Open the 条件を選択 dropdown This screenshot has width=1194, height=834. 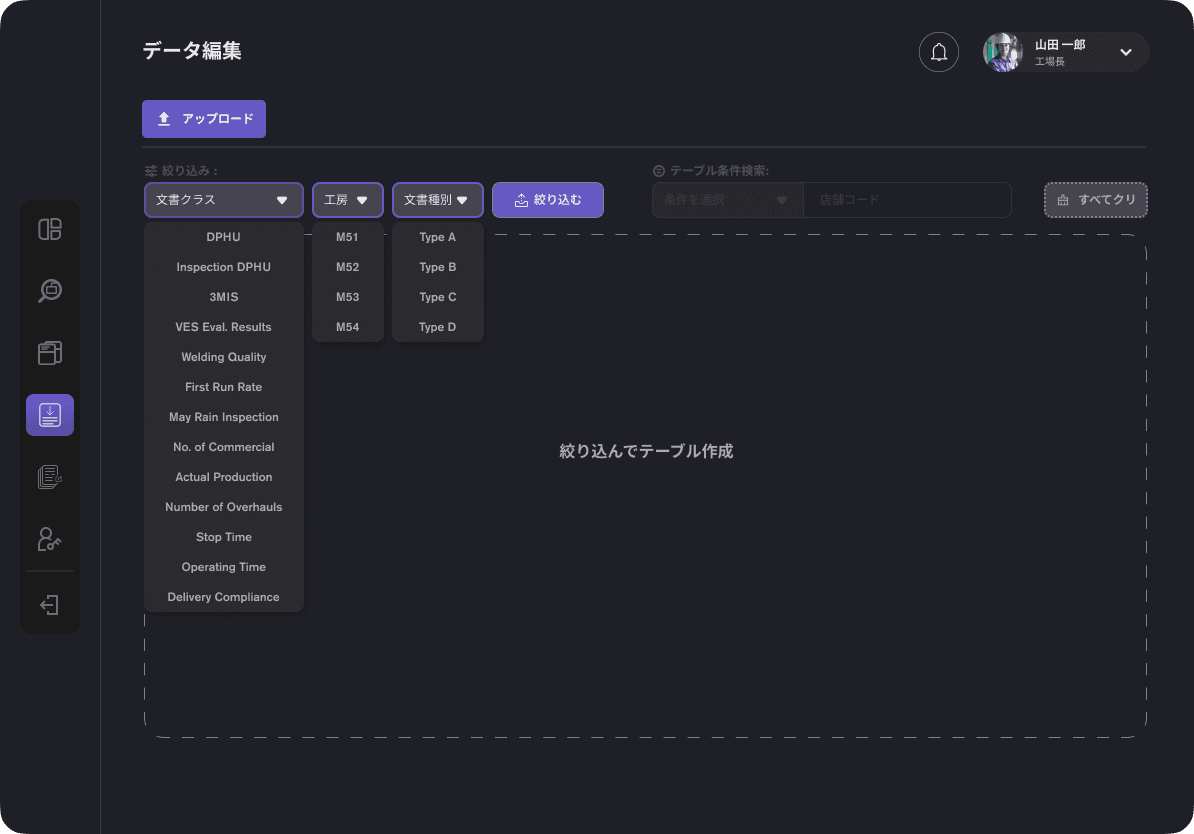coord(727,200)
